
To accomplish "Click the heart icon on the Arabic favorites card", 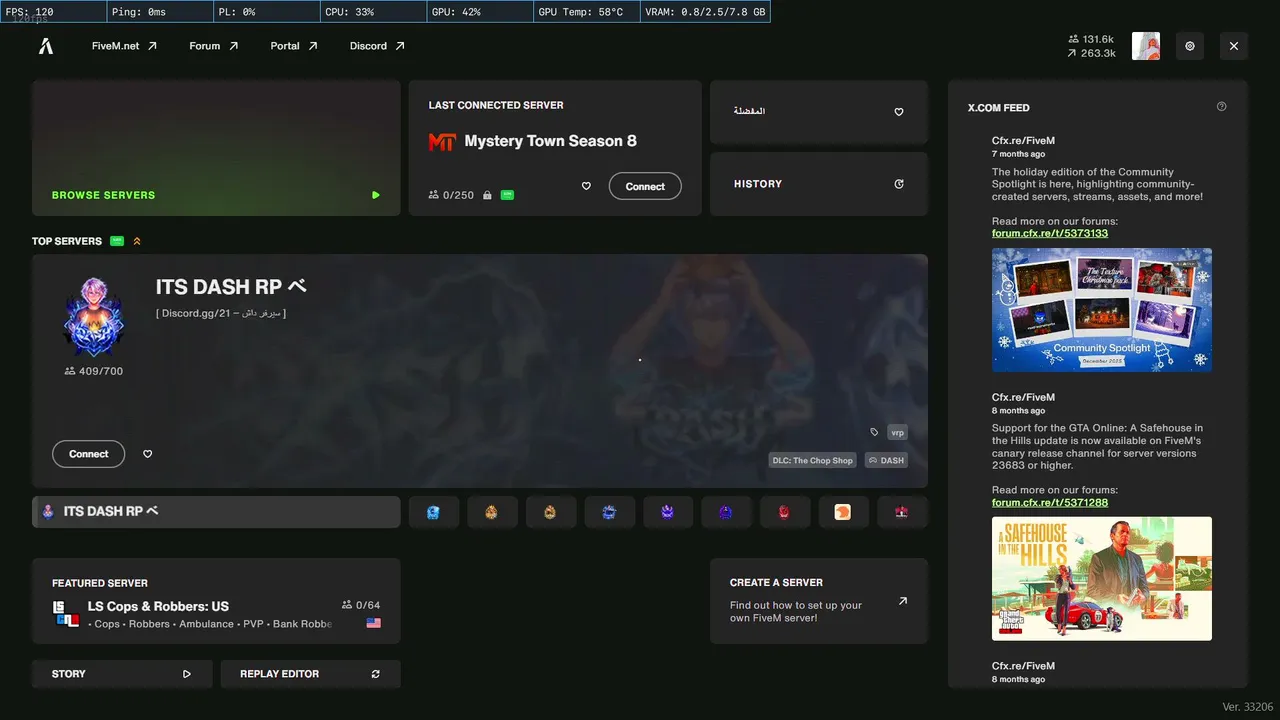I will pos(899,112).
